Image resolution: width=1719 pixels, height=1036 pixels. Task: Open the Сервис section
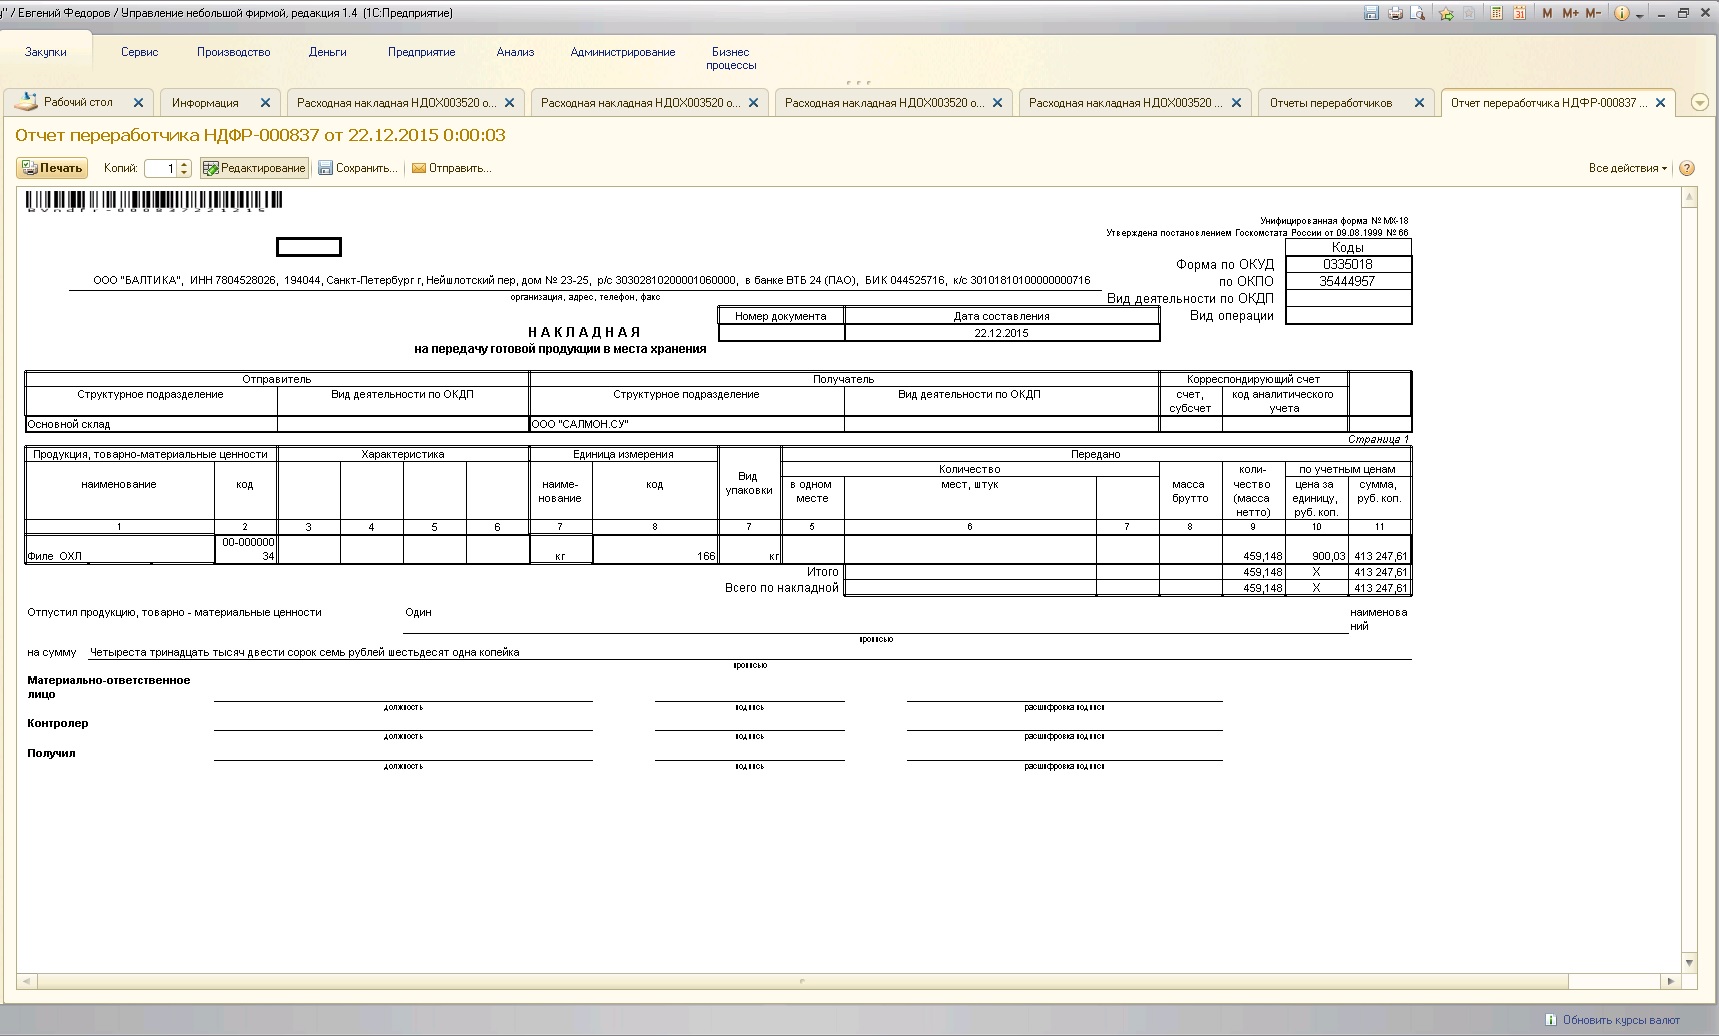point(140,52)
